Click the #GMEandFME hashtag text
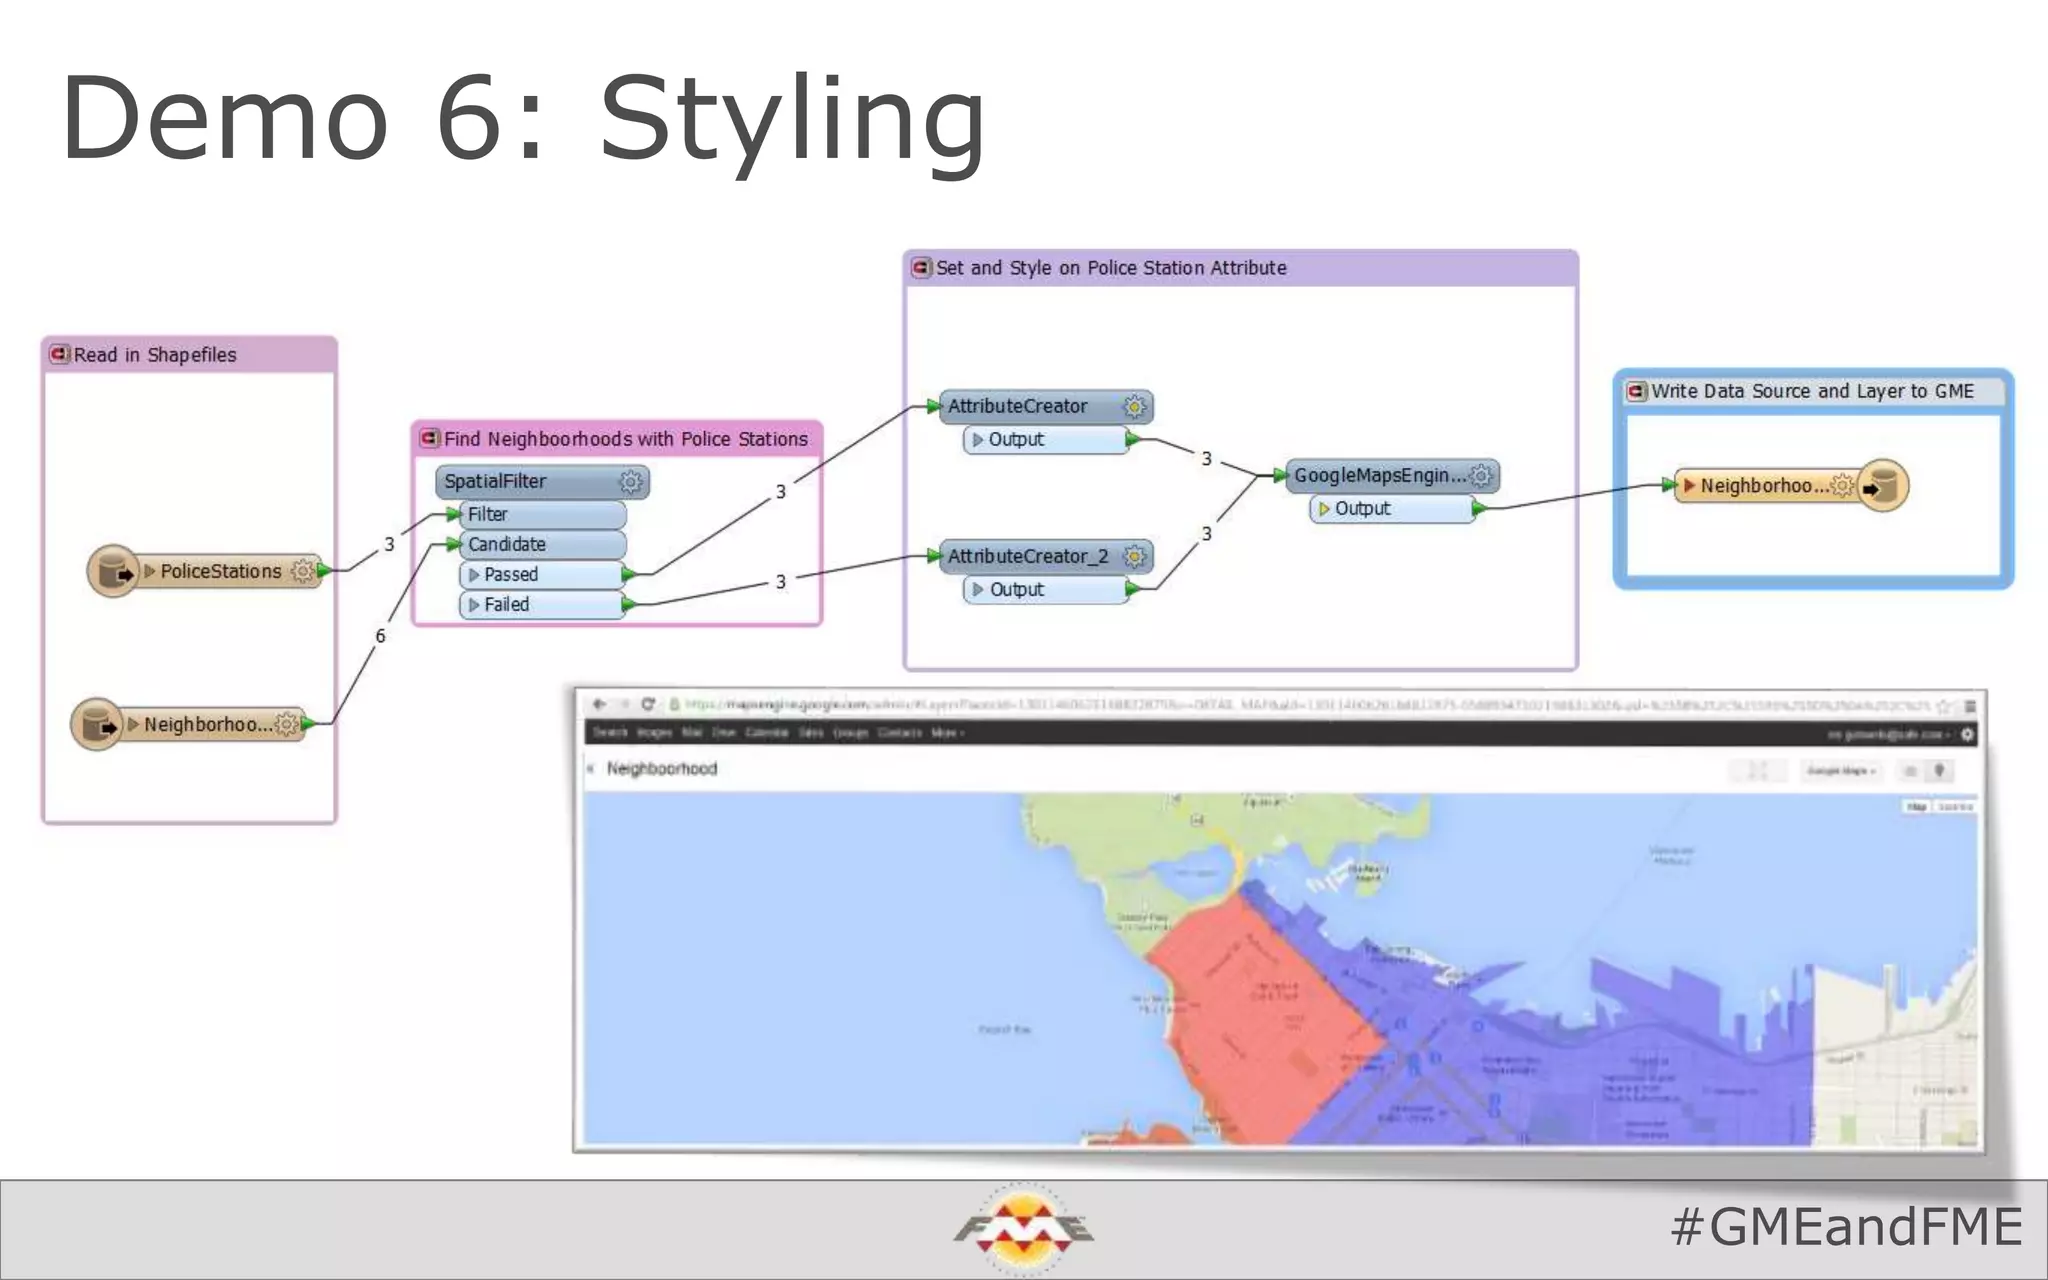 pyautogui.click(x=1846, y=1227)
